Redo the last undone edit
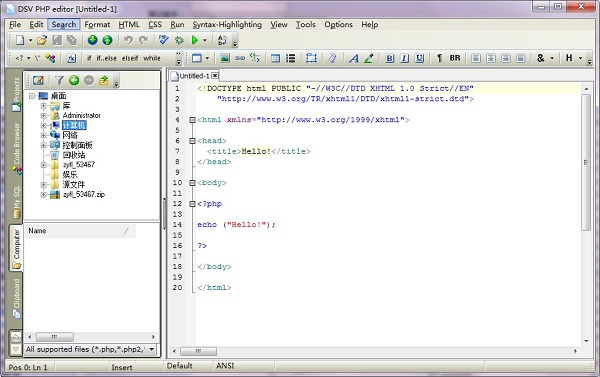 [143, 40]
